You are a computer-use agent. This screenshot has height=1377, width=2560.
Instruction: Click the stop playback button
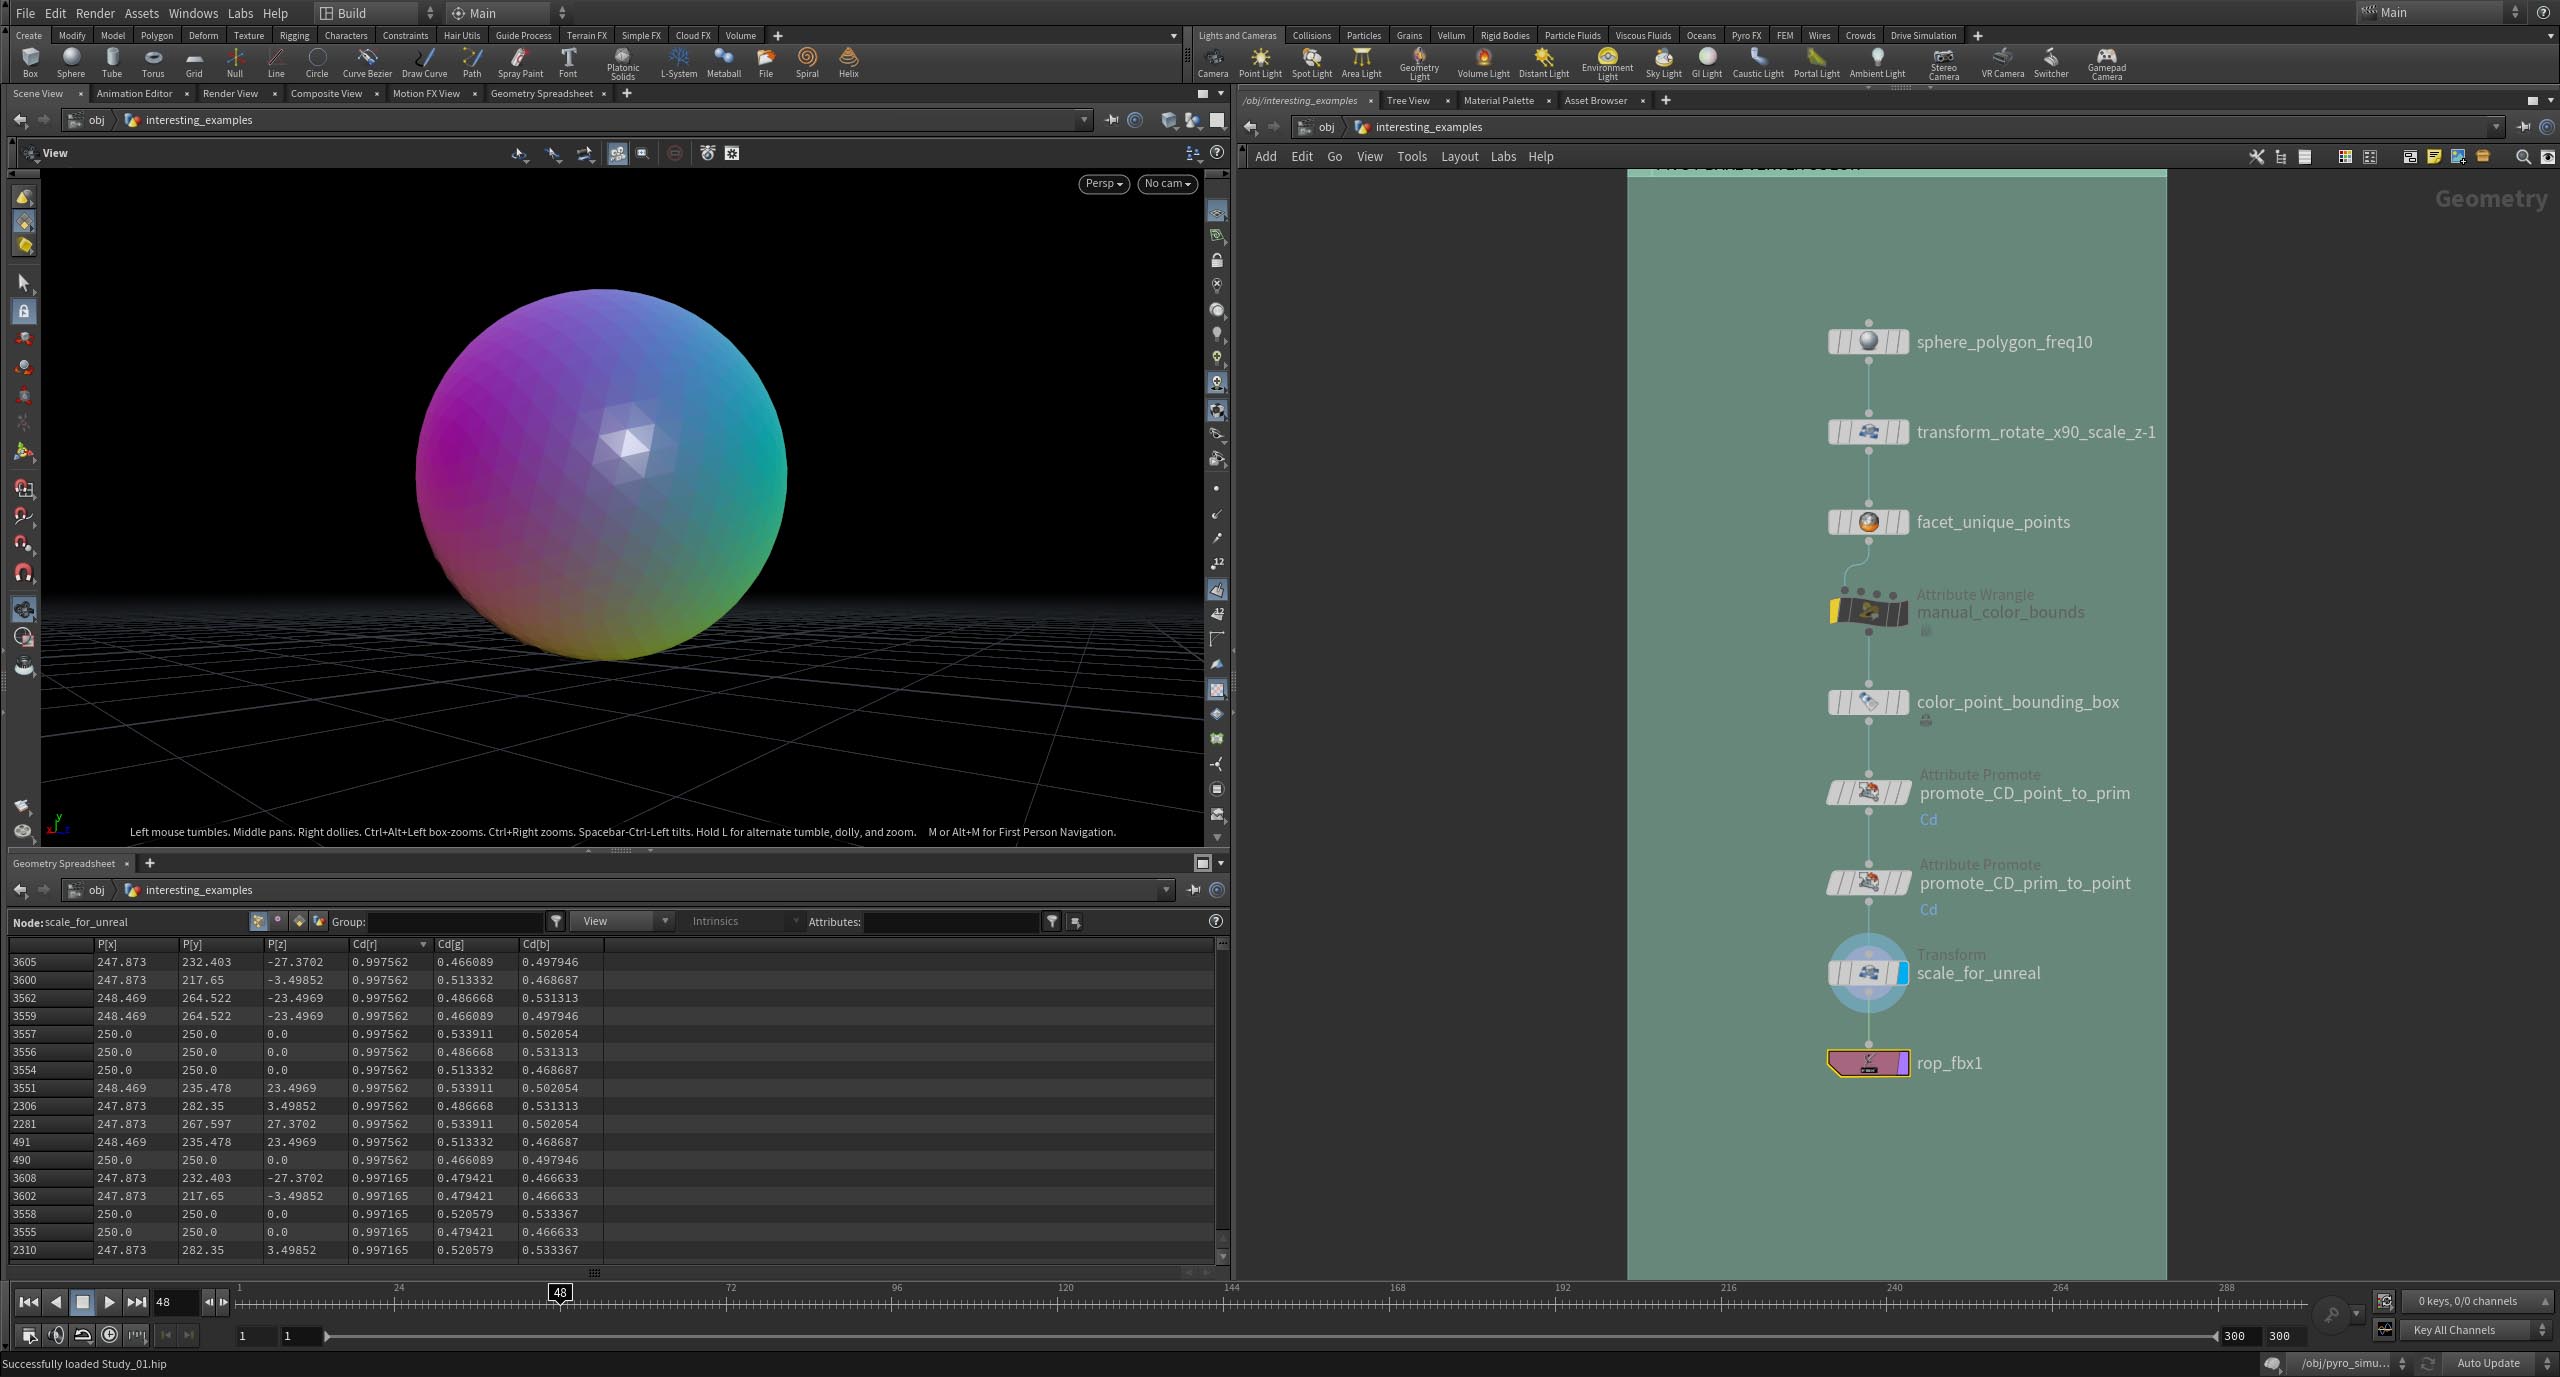click(83, 1302)
